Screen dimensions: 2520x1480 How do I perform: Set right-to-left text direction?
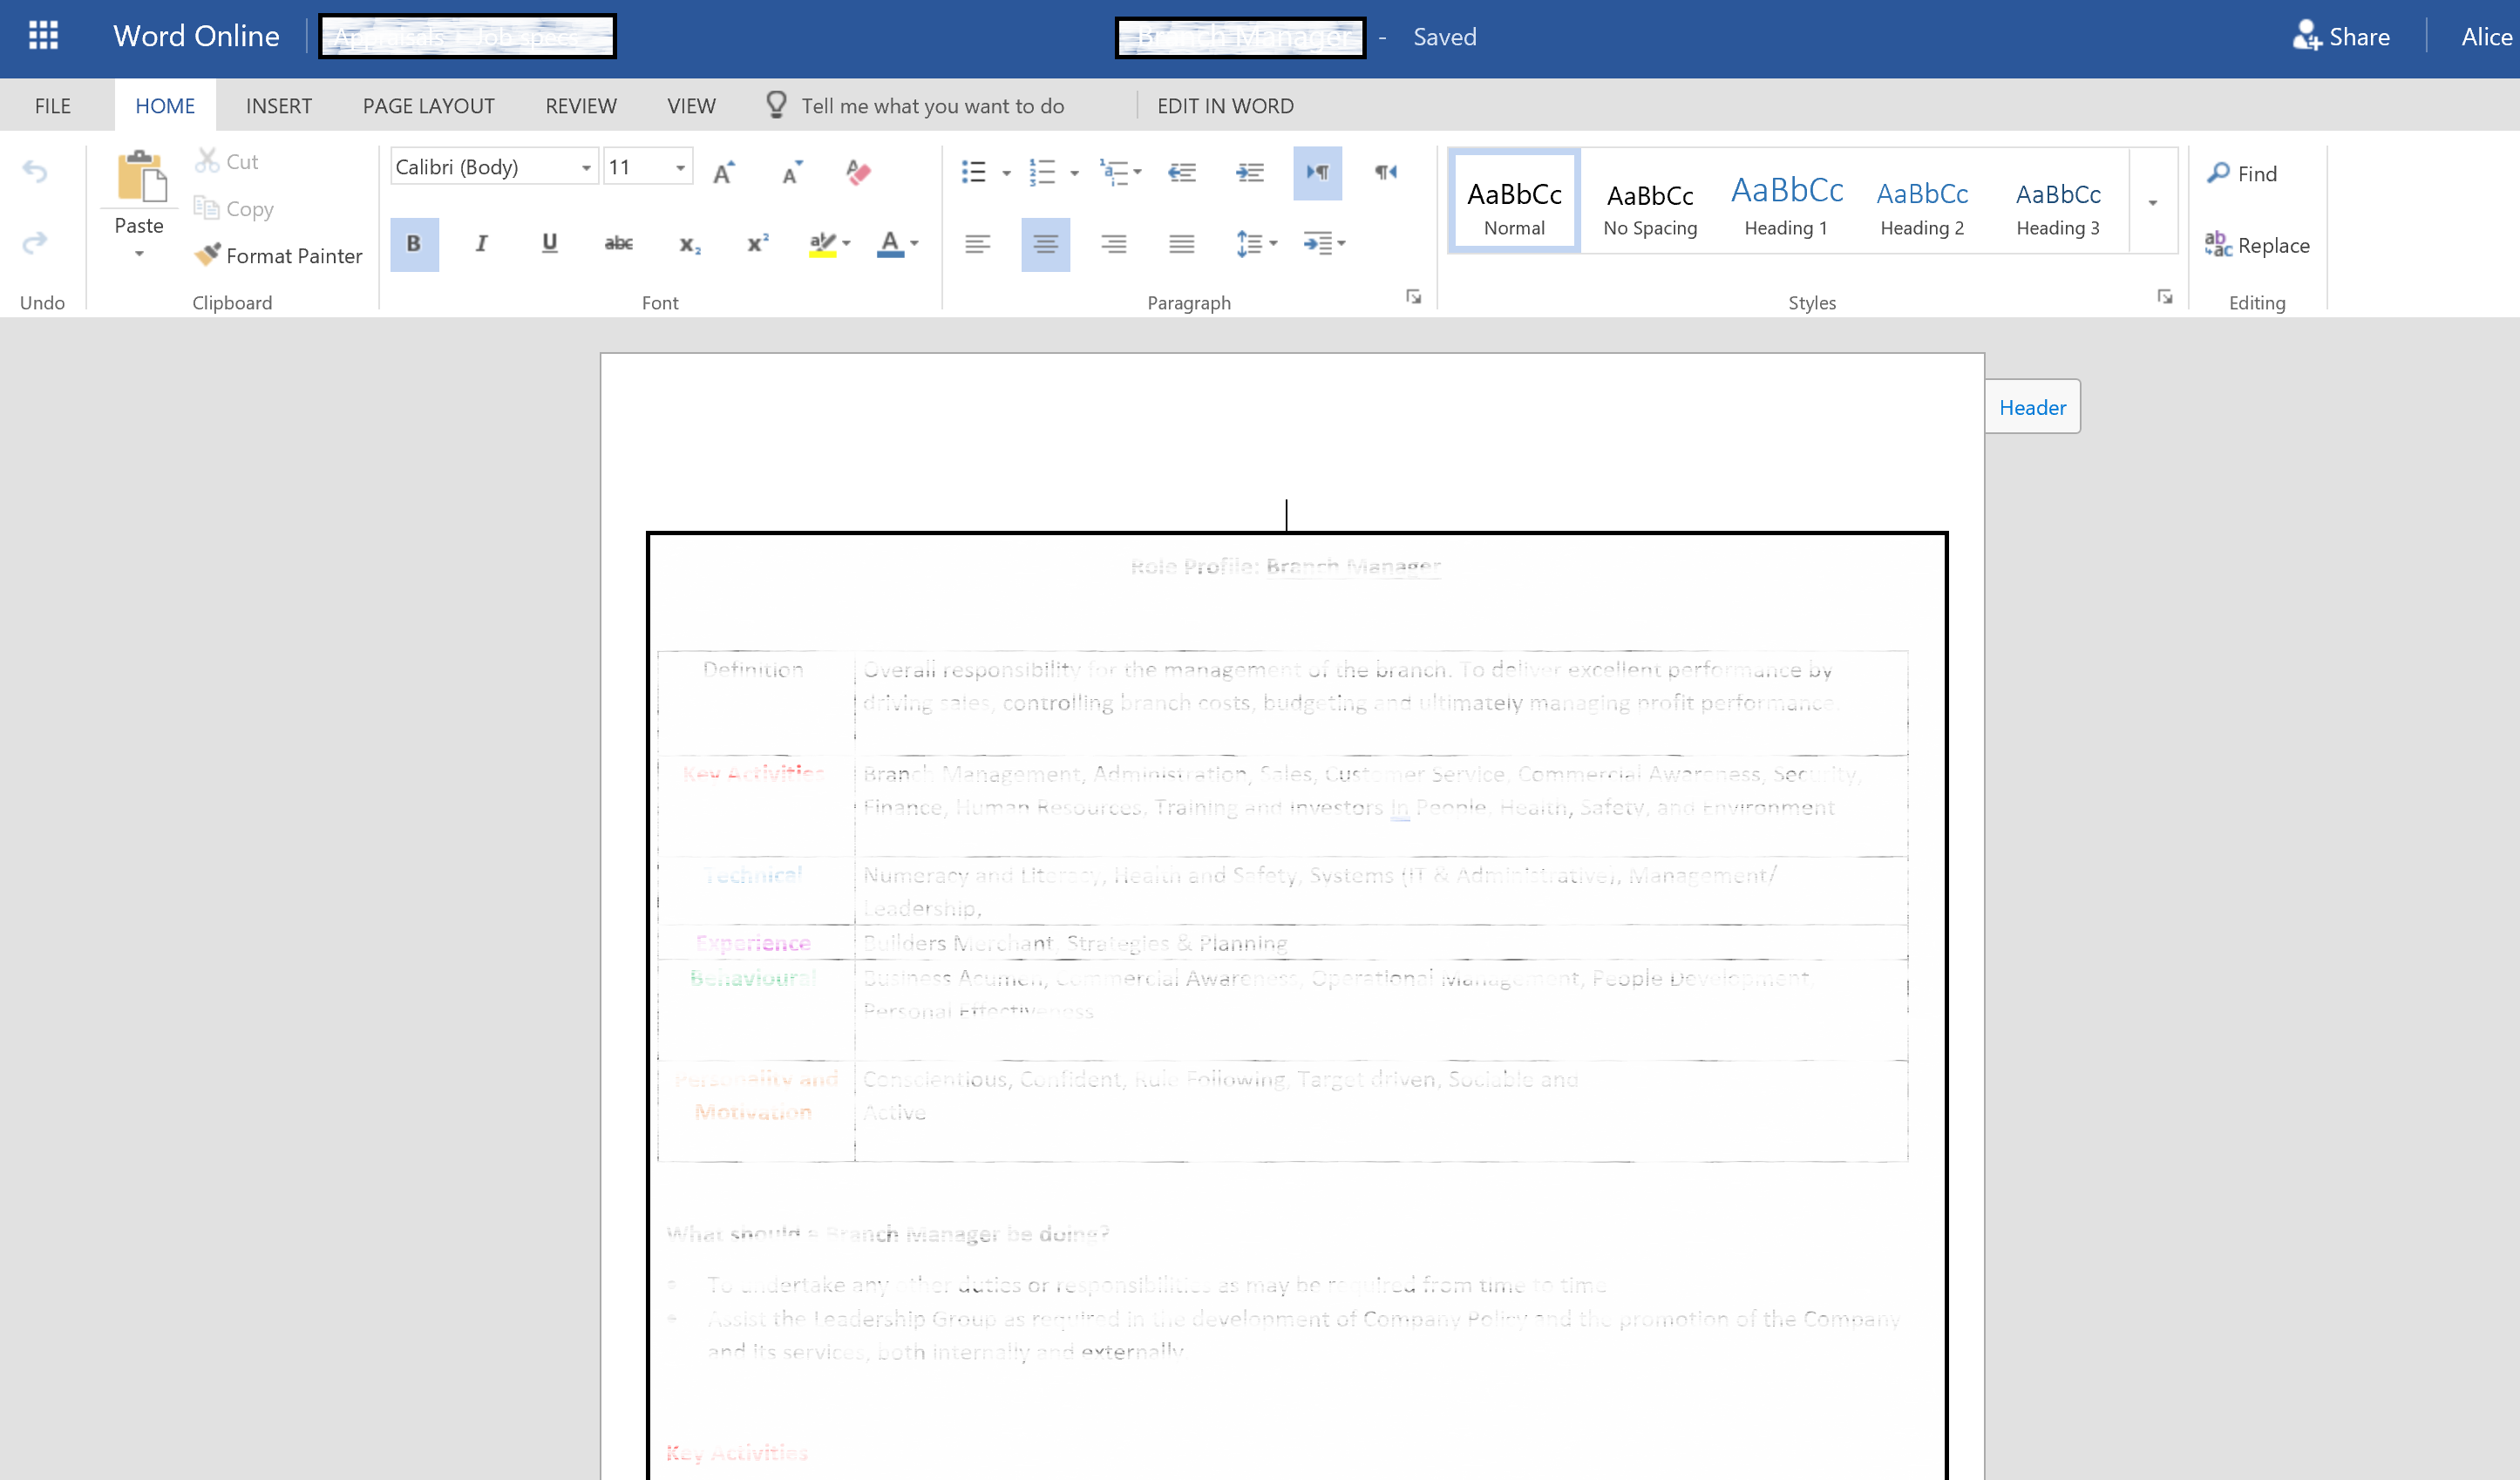tap(1385, 172)
